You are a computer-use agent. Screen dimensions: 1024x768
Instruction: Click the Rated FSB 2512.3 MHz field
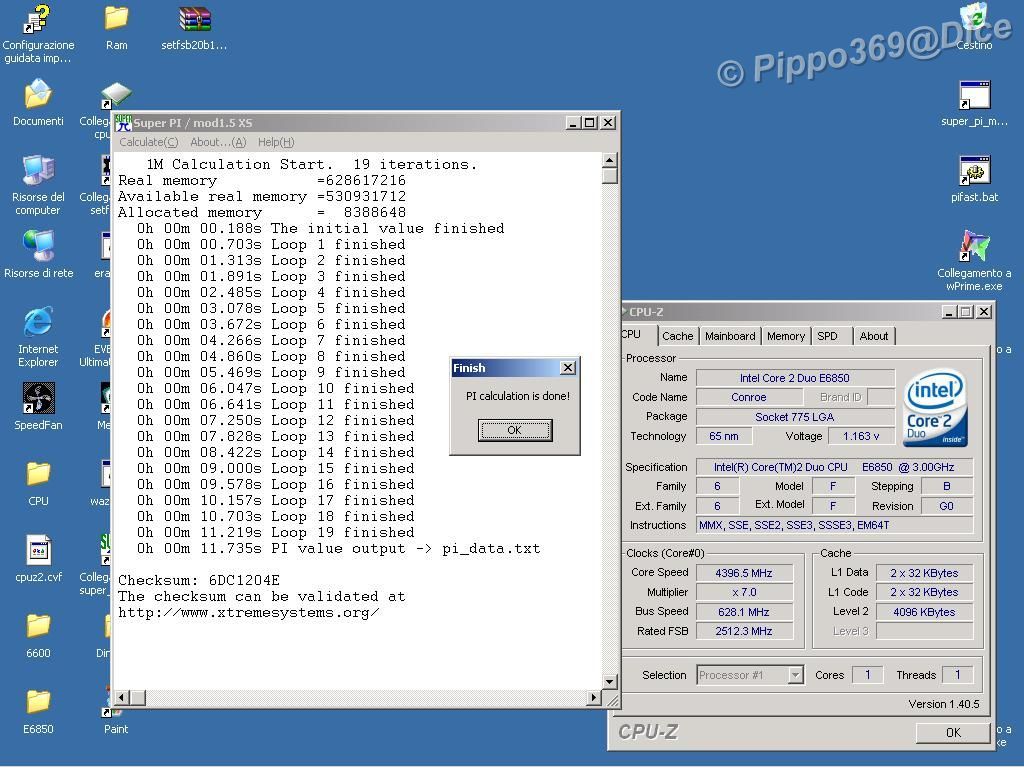(744, 631)
